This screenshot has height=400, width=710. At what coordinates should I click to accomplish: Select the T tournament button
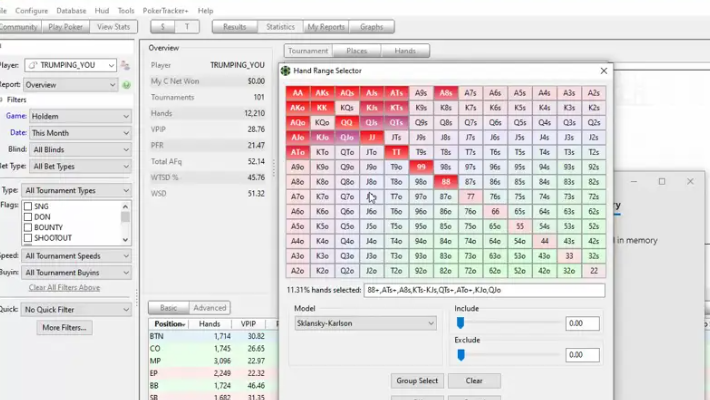tap(187, 27)
